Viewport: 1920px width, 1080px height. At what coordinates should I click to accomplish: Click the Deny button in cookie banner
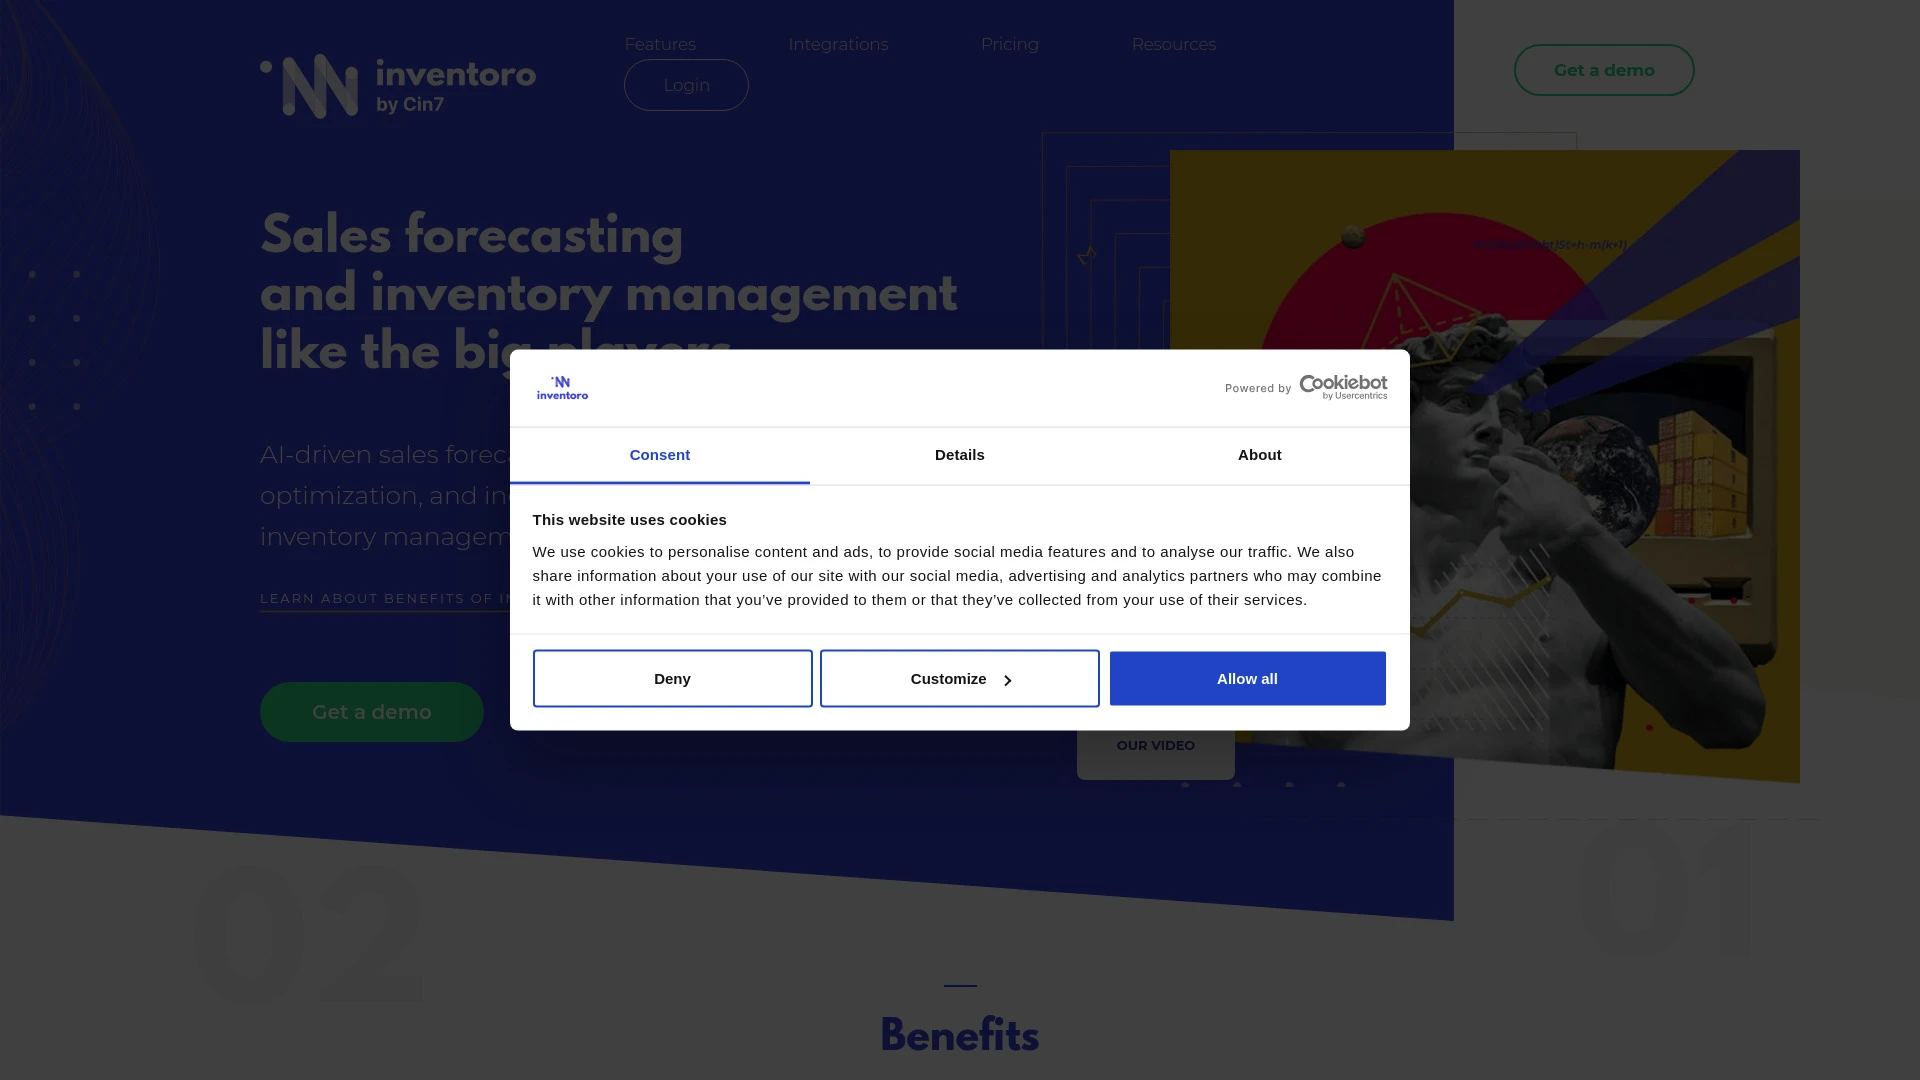[x=671, y=678]
